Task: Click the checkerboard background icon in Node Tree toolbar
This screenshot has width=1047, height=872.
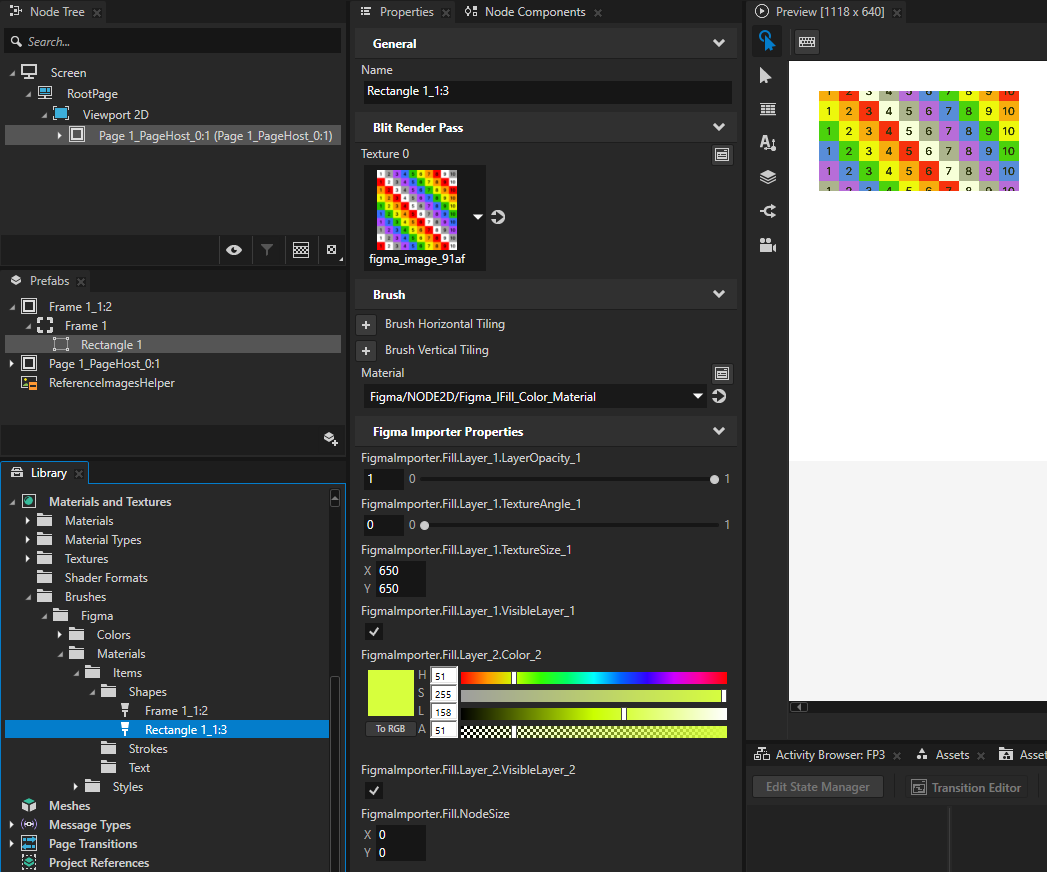Action: pos(300,249)
